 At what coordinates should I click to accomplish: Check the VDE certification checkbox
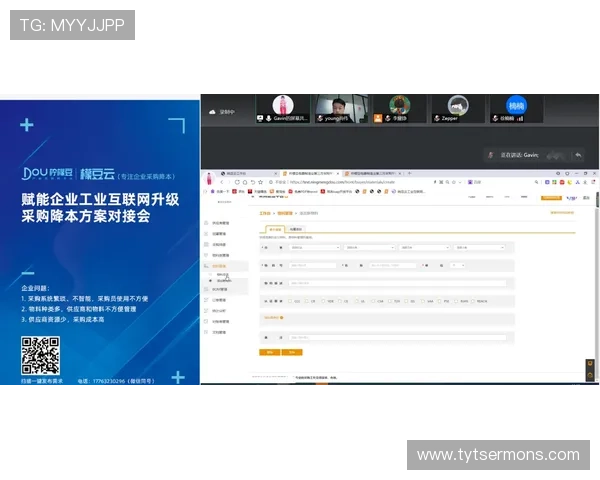324,301
